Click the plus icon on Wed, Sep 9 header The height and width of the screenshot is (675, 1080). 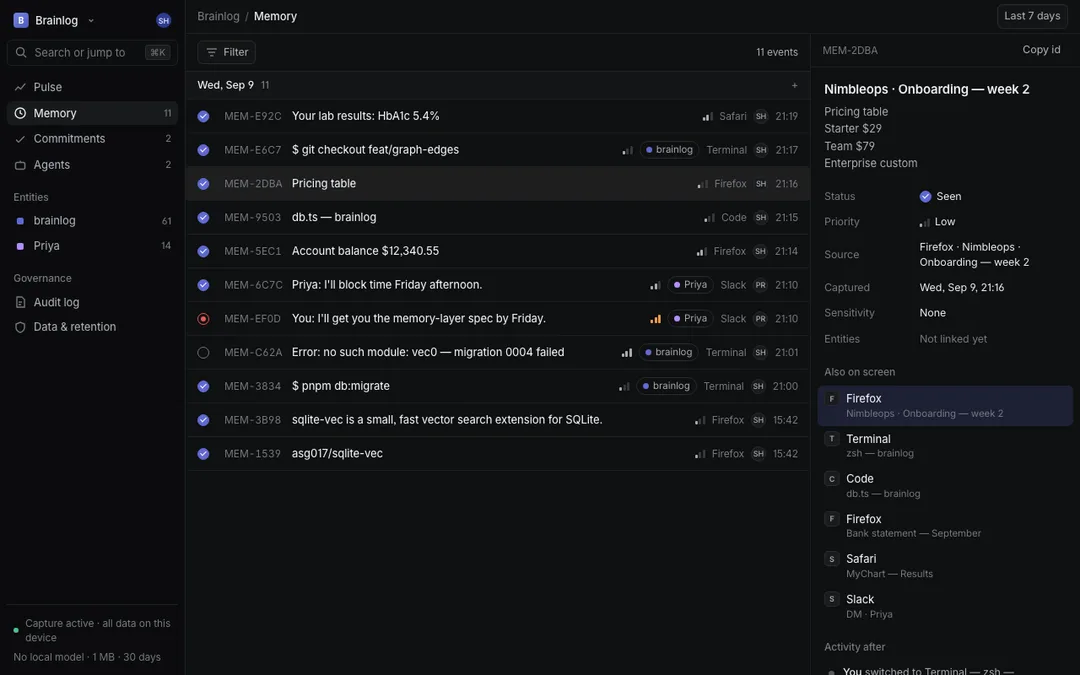click(794, 85)
